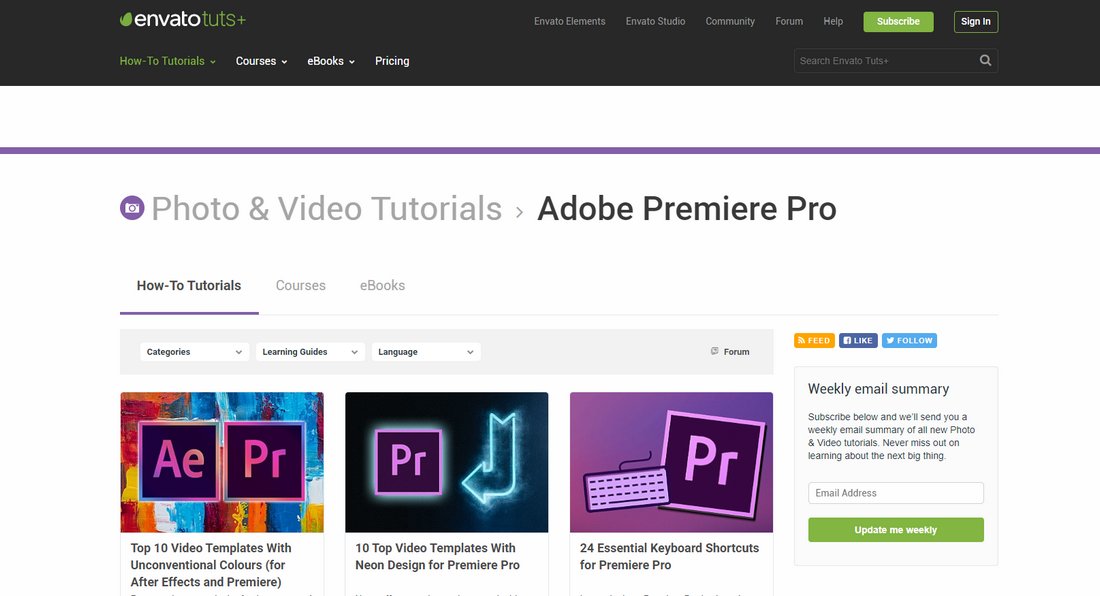Open the Help link
The width and height of the screenshot is (1100, 596).
tap(833, 21)
